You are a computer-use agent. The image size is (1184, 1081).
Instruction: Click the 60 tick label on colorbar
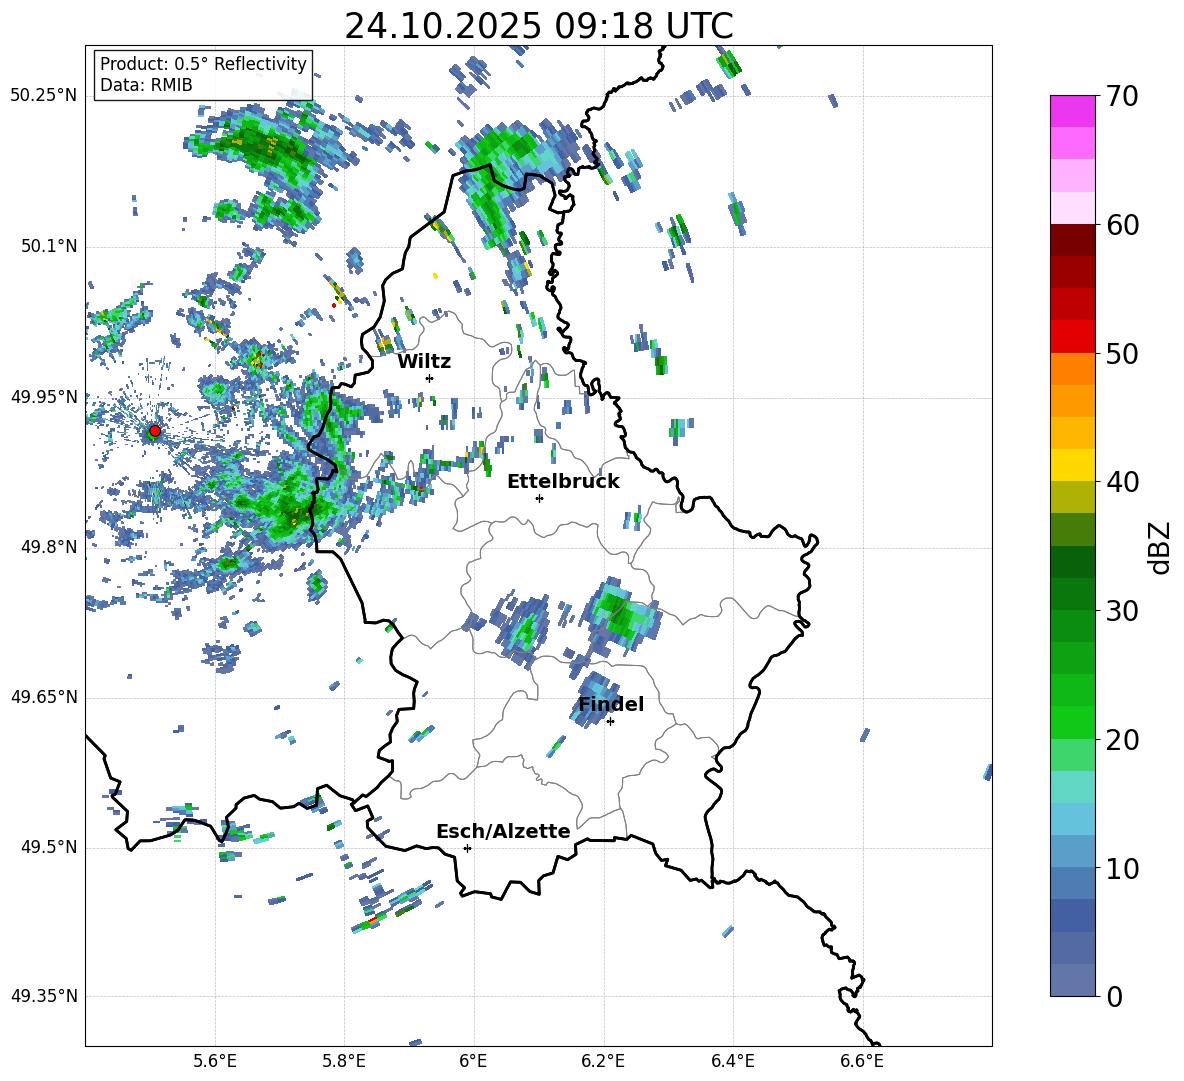(x=1122, y=224)
